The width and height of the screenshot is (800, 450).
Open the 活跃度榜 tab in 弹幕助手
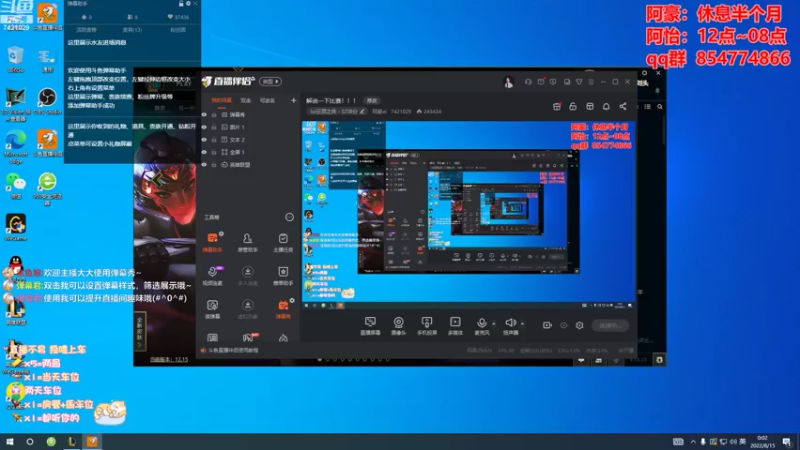(86, 30)
